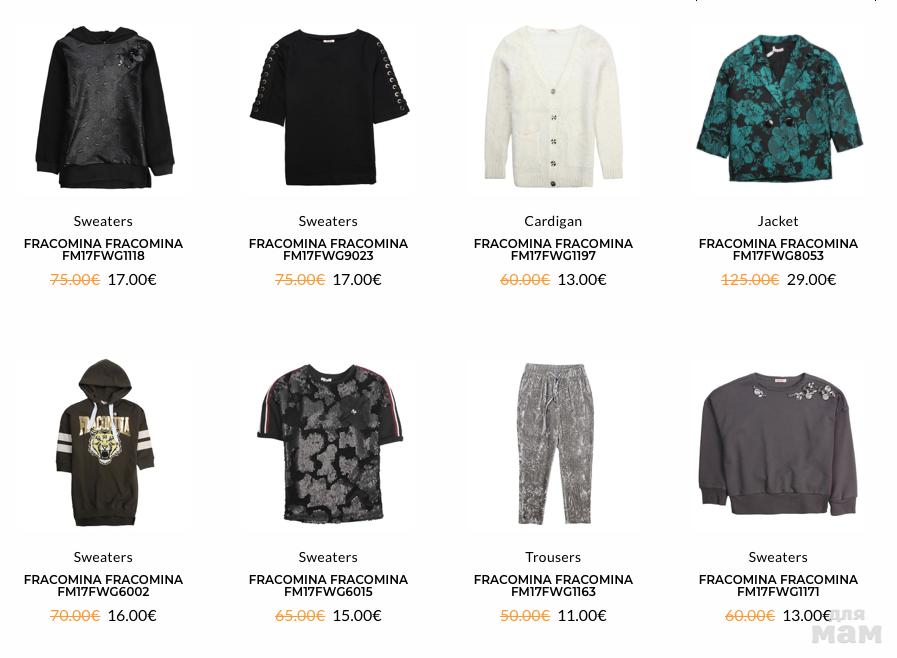Open the FRACOMINA FM17FWG1171 sweater link
The image size is (897, 658).
coord(778,585)
